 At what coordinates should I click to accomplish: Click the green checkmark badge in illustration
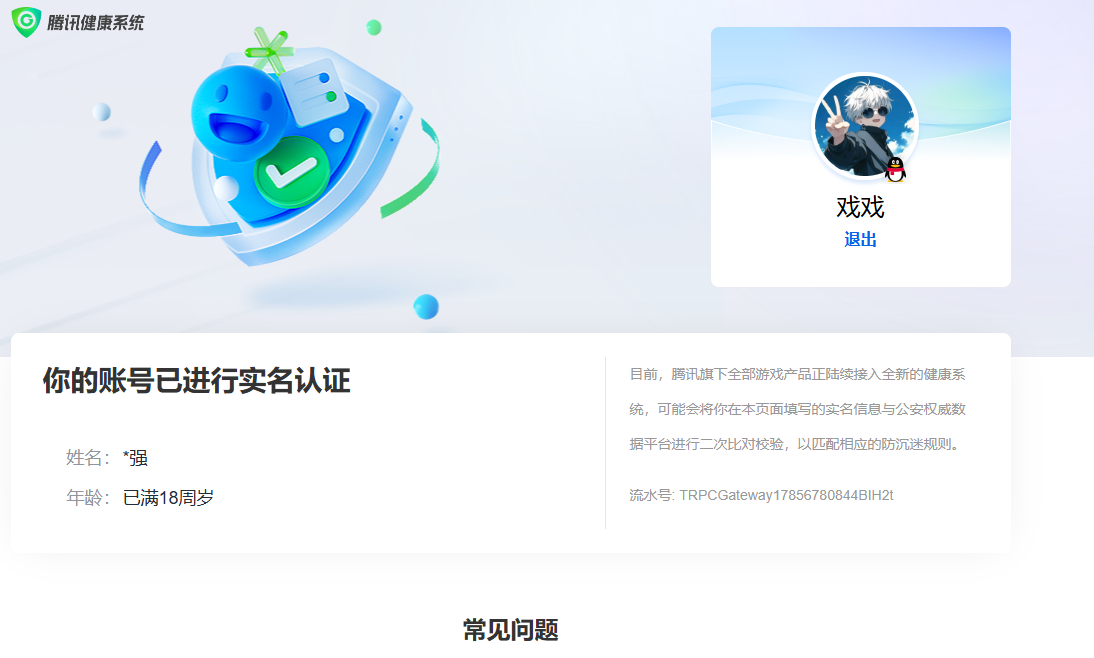(x=292, y=172)
